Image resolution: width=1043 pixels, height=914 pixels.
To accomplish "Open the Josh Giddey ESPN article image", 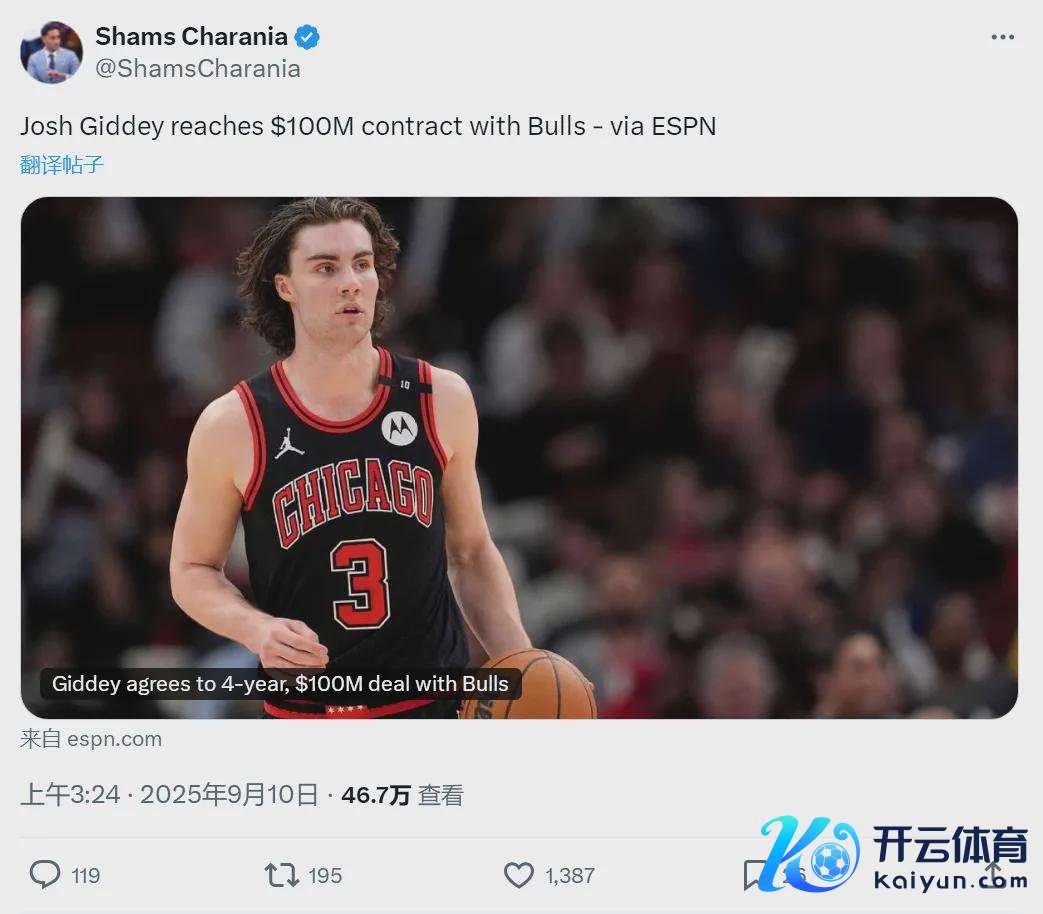I will [x=519, y=458].
